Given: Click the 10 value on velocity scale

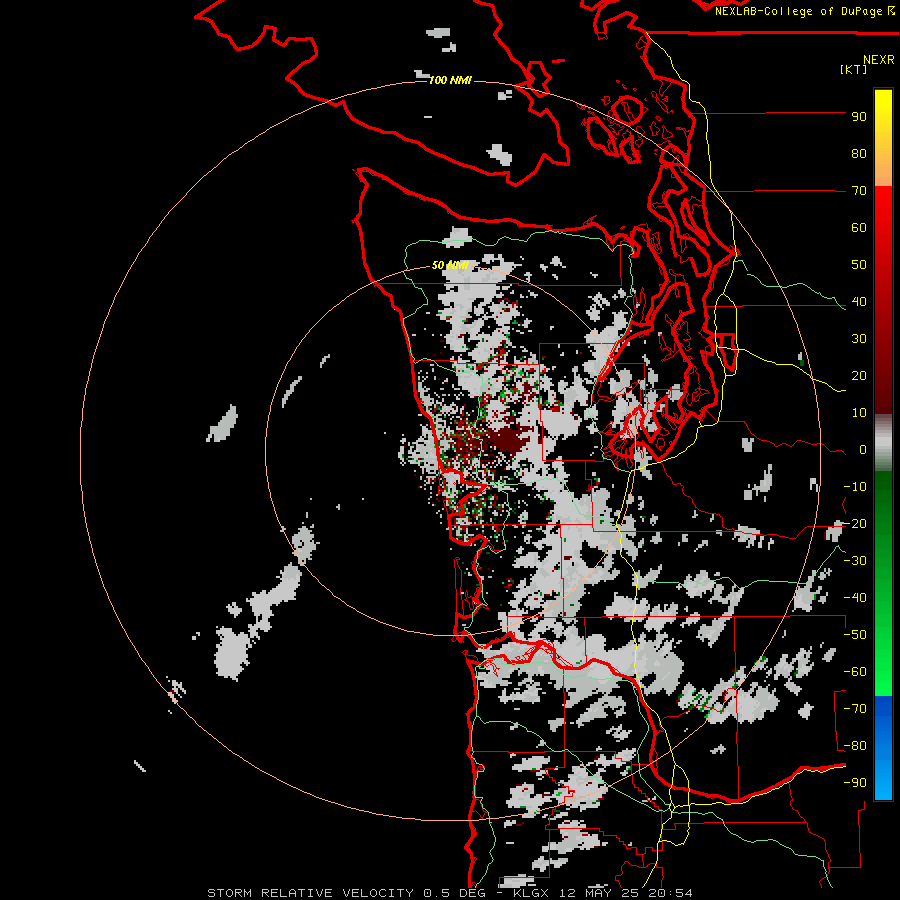Looking at the screenshot, I should [859, 413].
